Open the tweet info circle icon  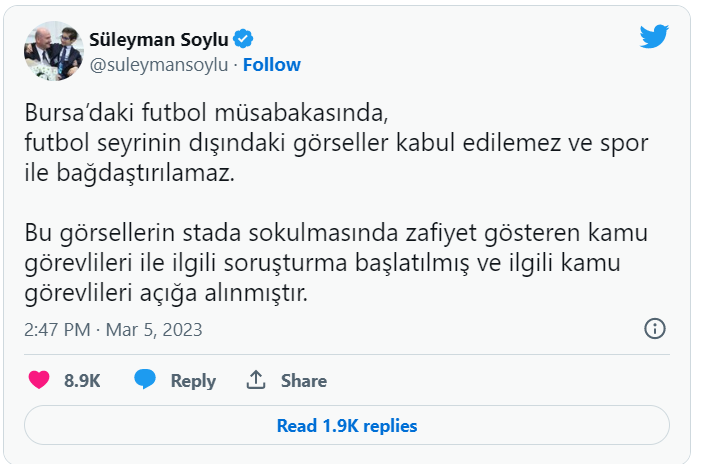click(655, 328)
